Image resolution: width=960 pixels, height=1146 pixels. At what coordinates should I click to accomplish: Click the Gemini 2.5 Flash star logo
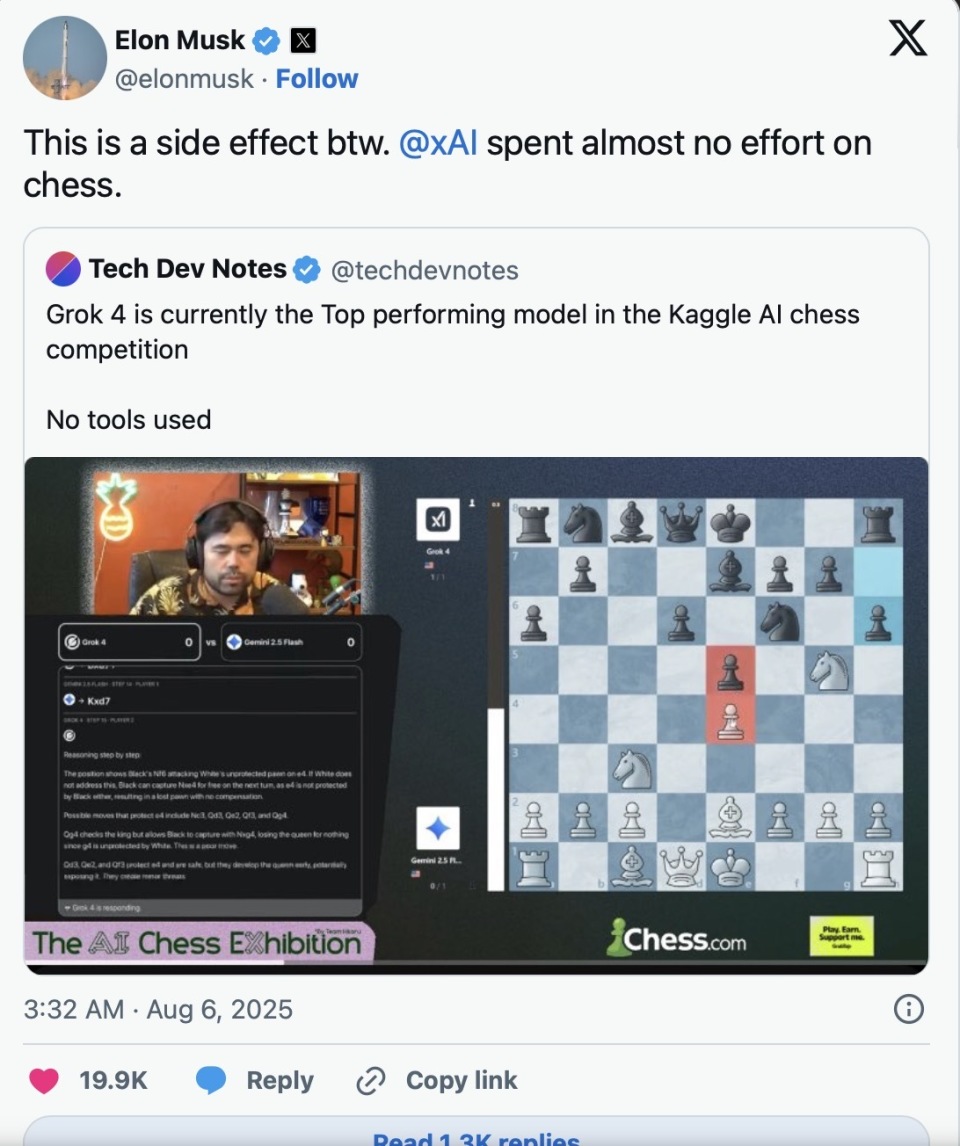438,828
